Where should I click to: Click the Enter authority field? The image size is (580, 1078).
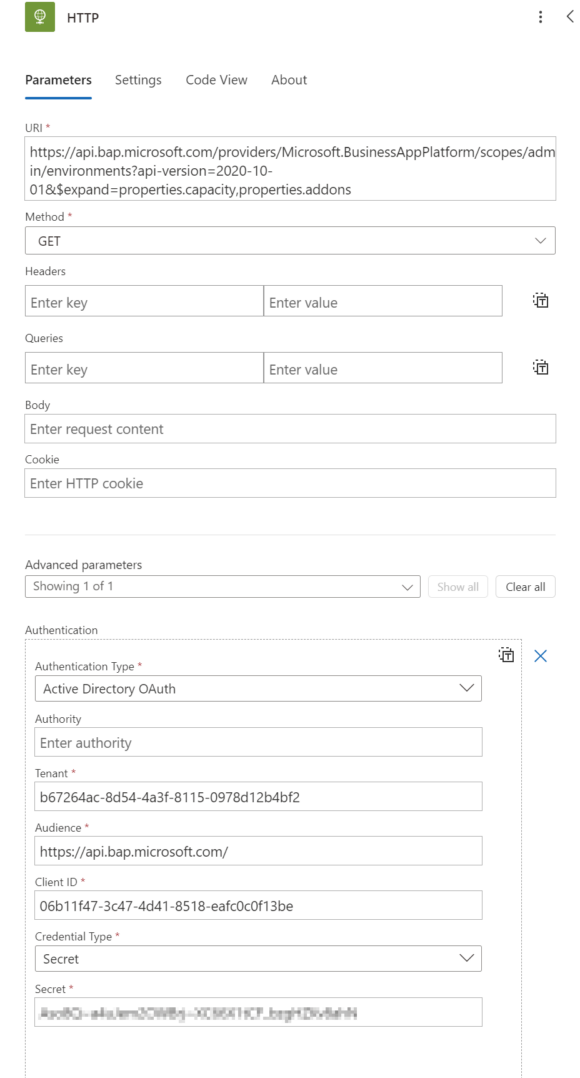pyautogui.click(x=258, y=742)
